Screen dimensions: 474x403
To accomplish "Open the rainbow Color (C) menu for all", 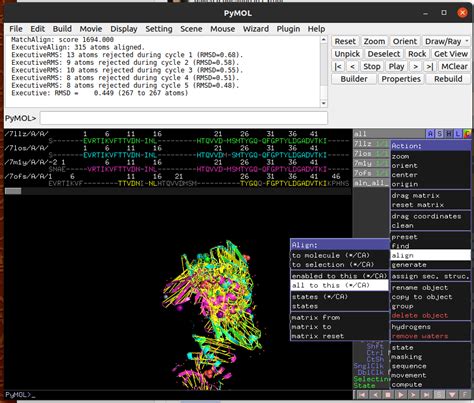I will pyautogui.click(x=466, y=134).
